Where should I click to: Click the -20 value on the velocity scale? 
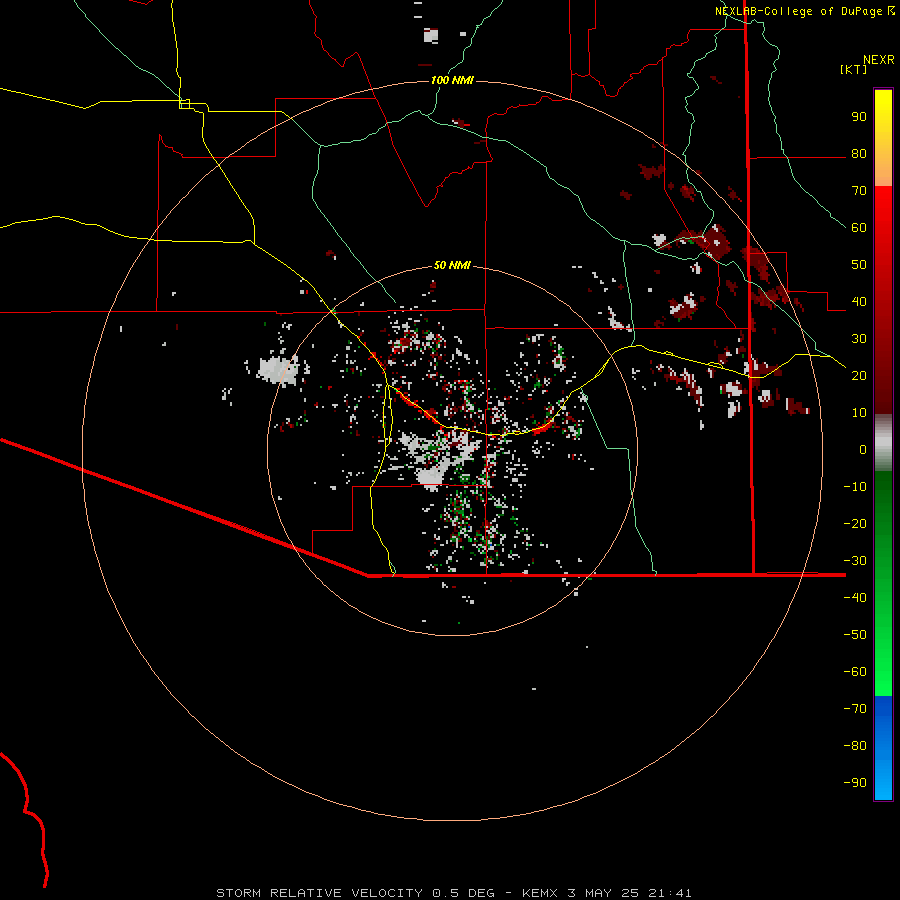[x=855, y=523]
